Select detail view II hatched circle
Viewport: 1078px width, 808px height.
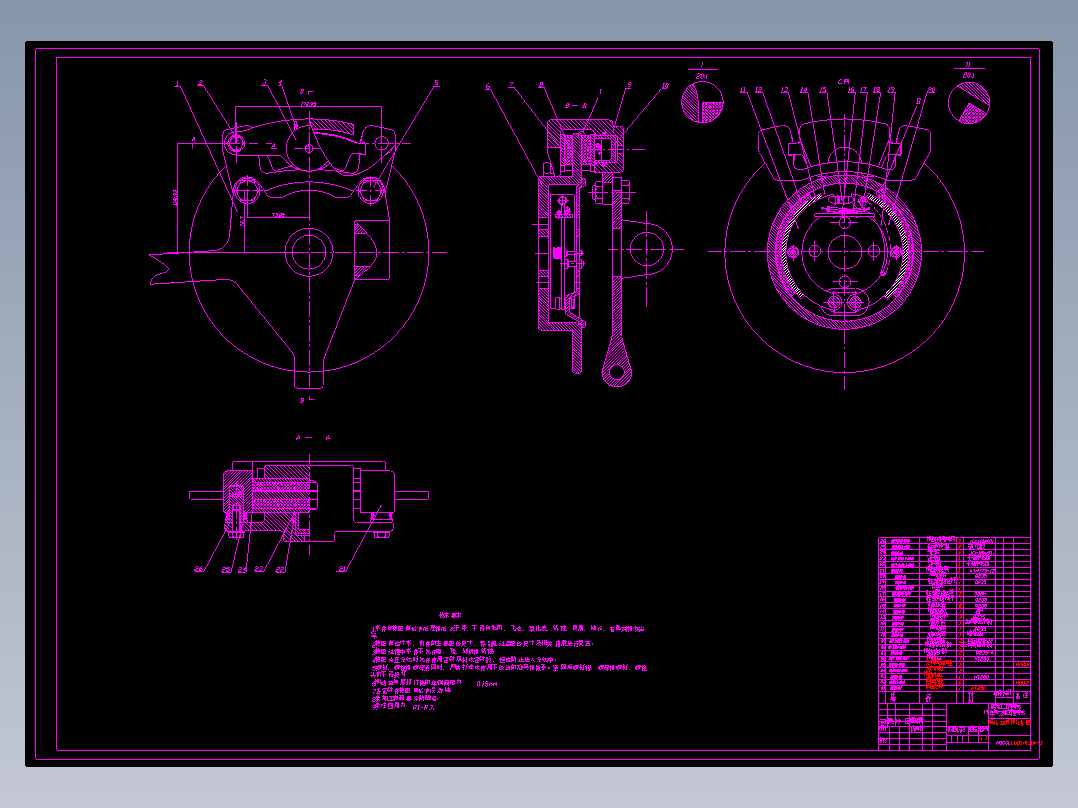pyautogui.click(x=969, y=103)
